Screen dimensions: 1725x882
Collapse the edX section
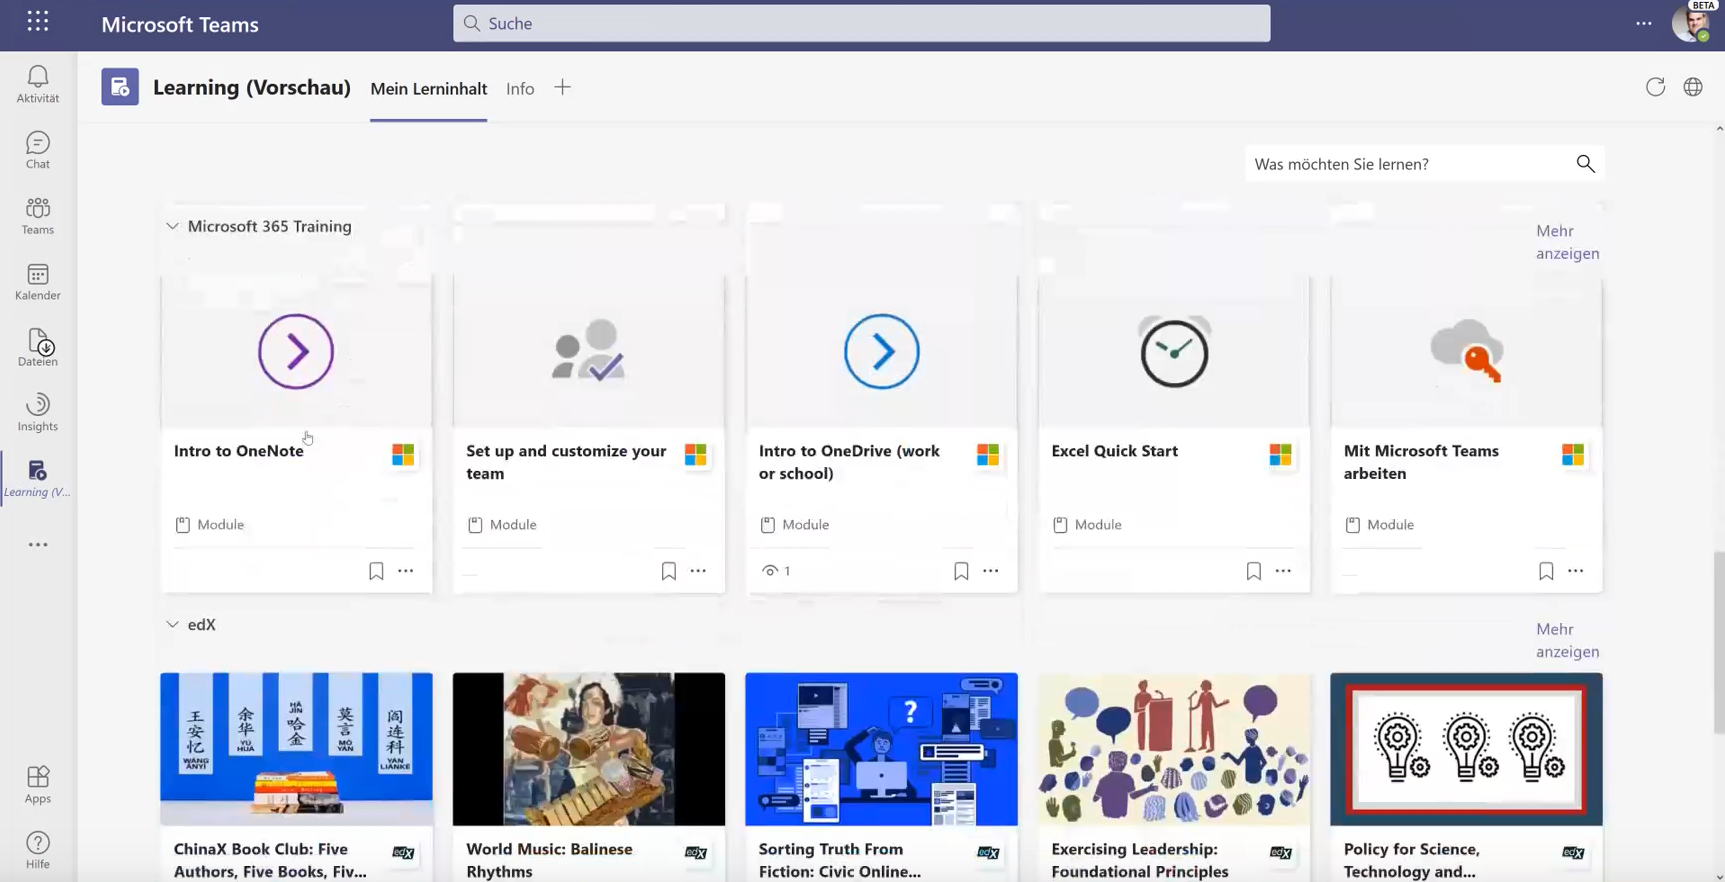[172, 624]
